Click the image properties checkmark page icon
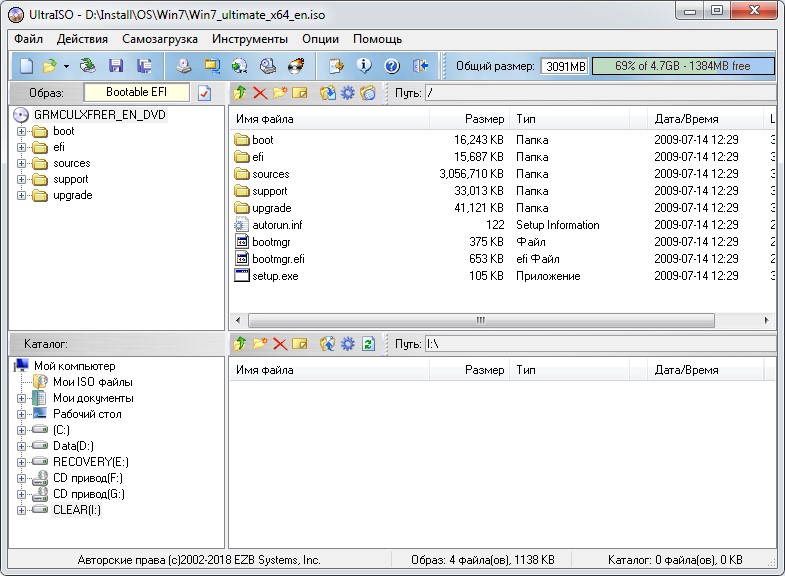 pos(204,93)
